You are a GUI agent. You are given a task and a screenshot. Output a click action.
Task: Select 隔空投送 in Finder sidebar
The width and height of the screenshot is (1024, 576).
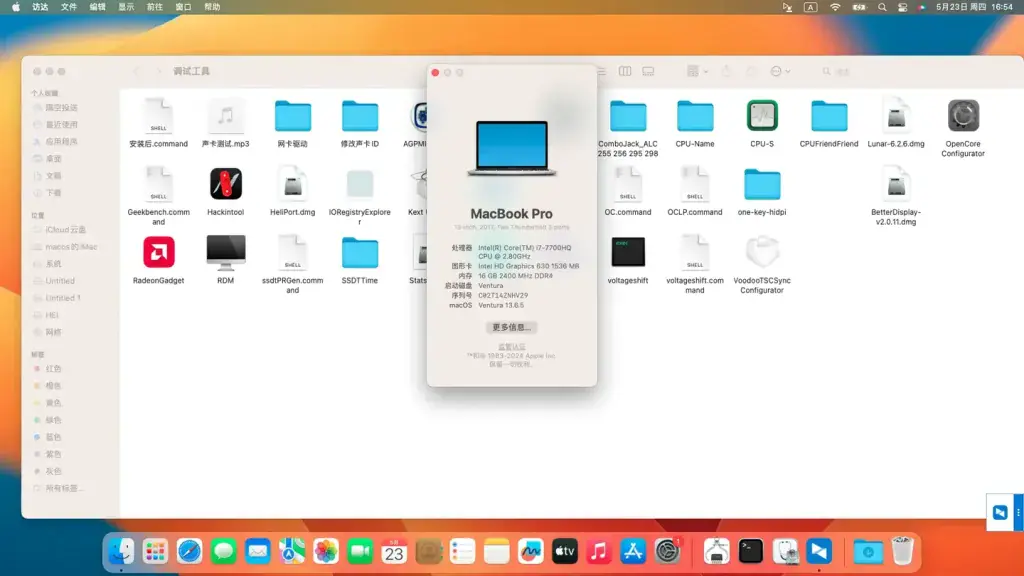[61, 107]
